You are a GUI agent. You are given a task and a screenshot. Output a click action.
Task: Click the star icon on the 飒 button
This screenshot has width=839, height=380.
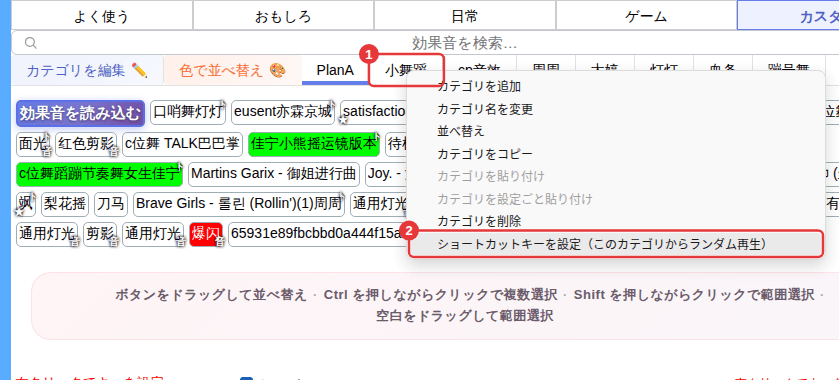point(20,212)
